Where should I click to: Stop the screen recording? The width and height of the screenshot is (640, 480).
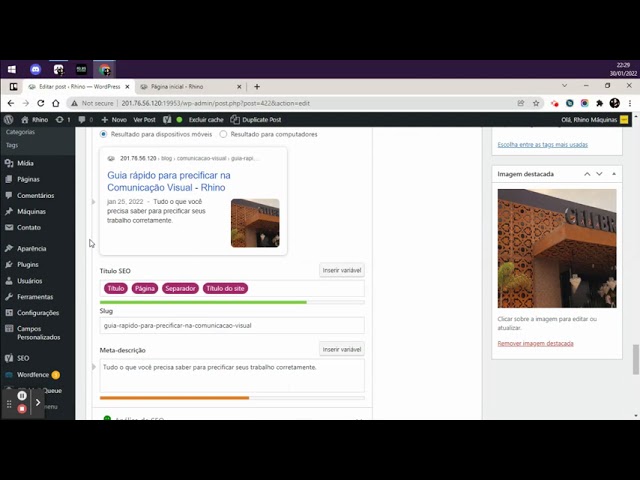point(22,409)
